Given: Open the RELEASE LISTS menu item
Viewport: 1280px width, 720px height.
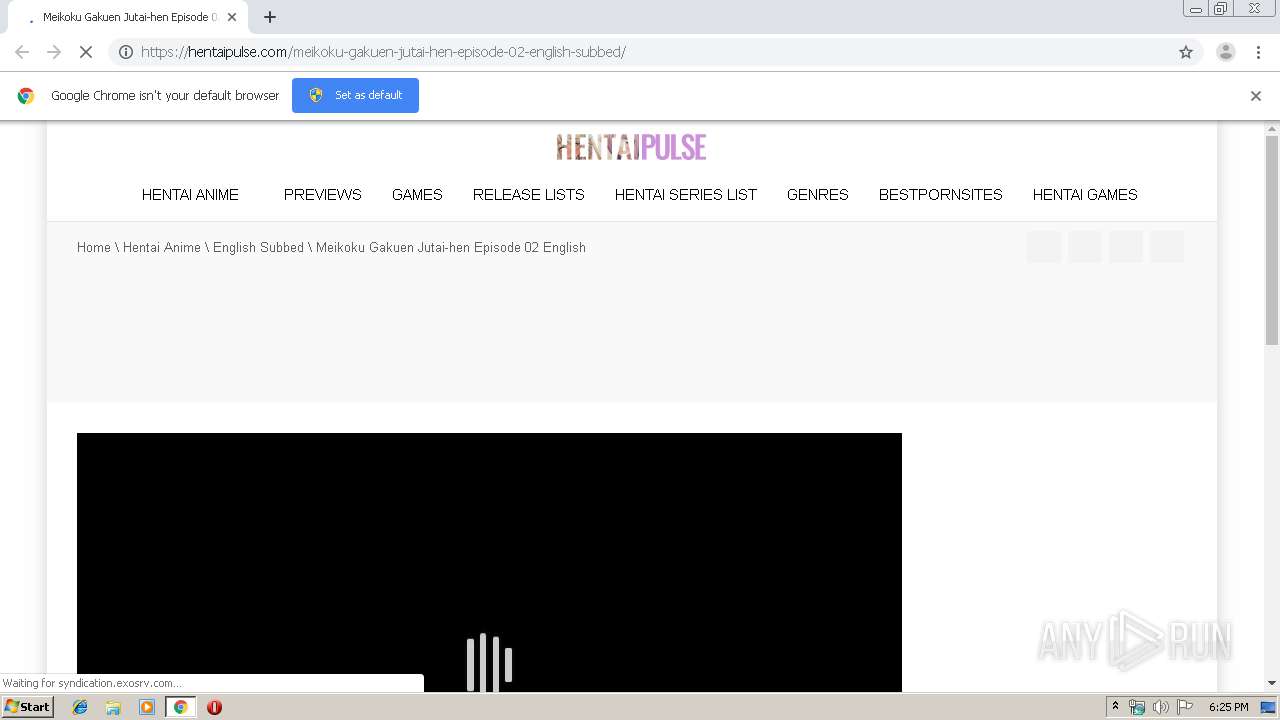Looking at the screenshot, I should 528,195.
